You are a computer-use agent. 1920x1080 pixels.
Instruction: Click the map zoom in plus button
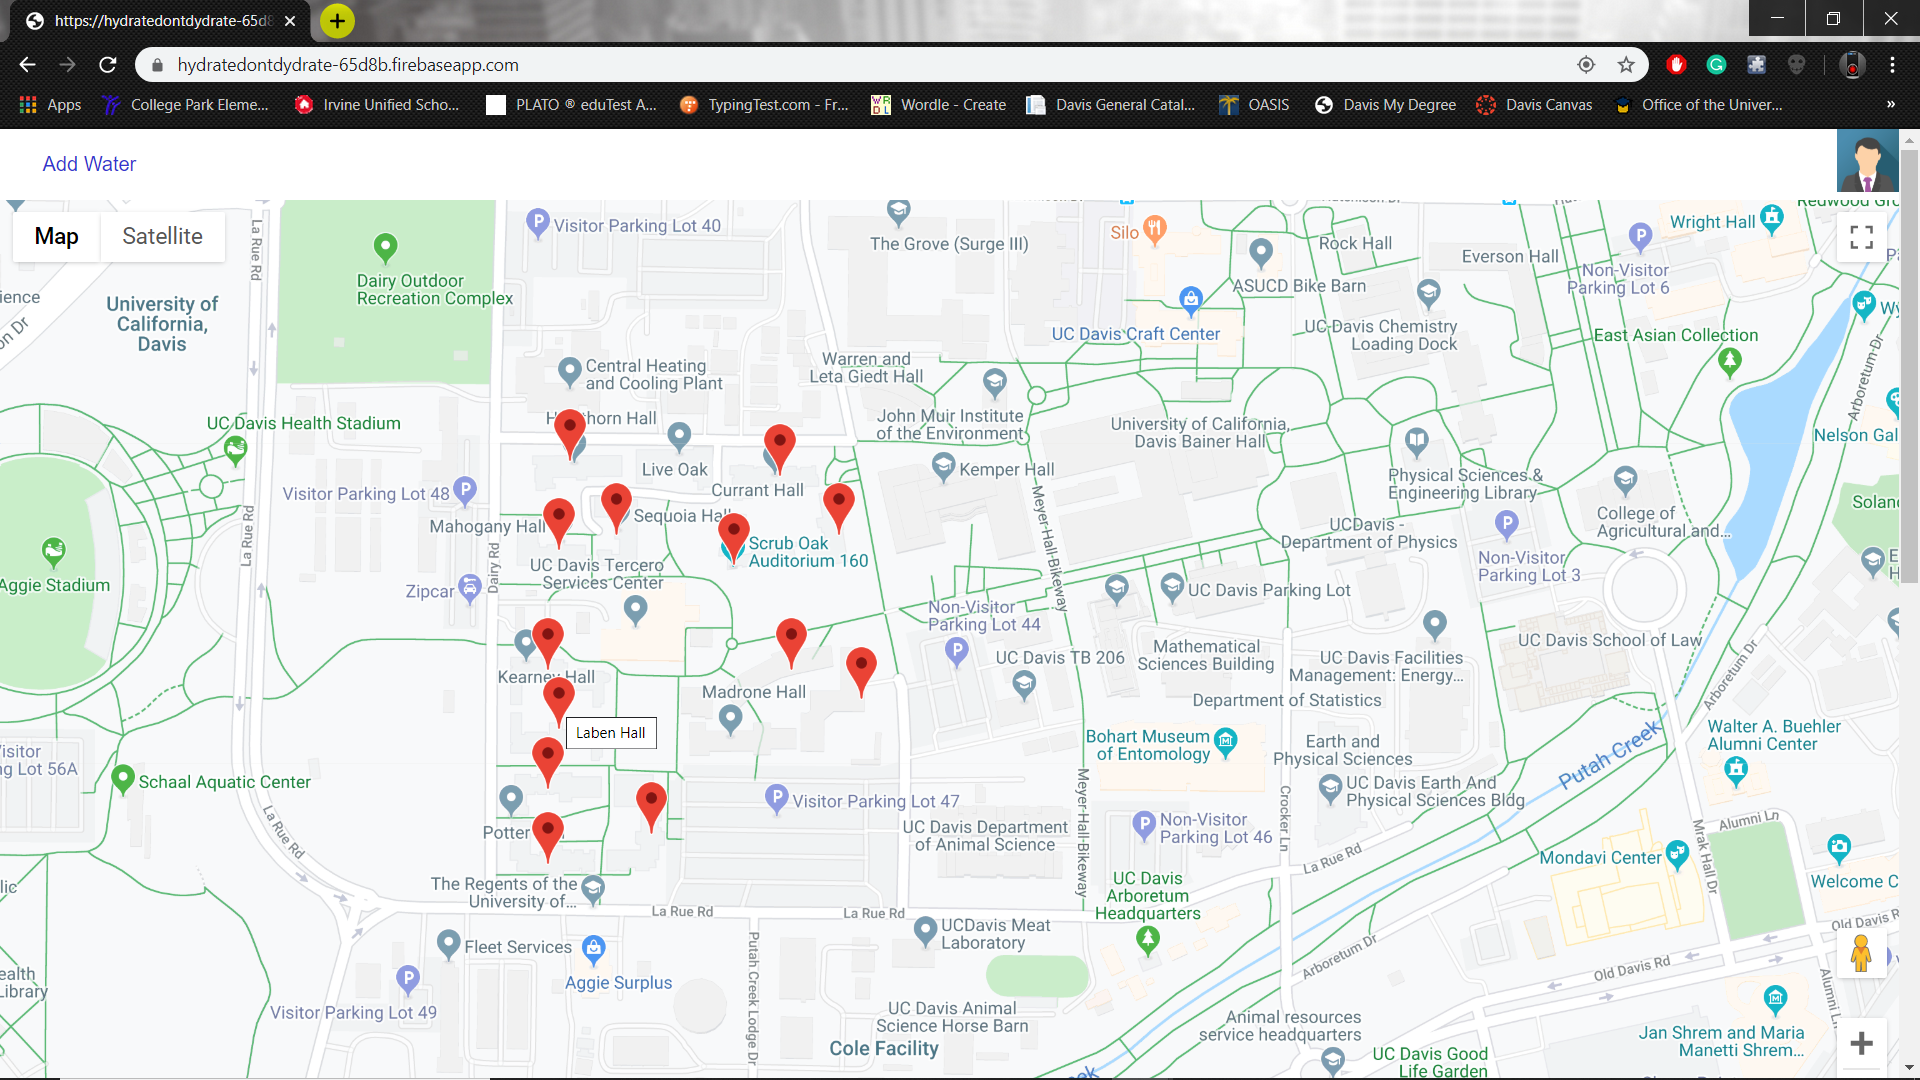pyautogui.click(x=1861, y=1044)
